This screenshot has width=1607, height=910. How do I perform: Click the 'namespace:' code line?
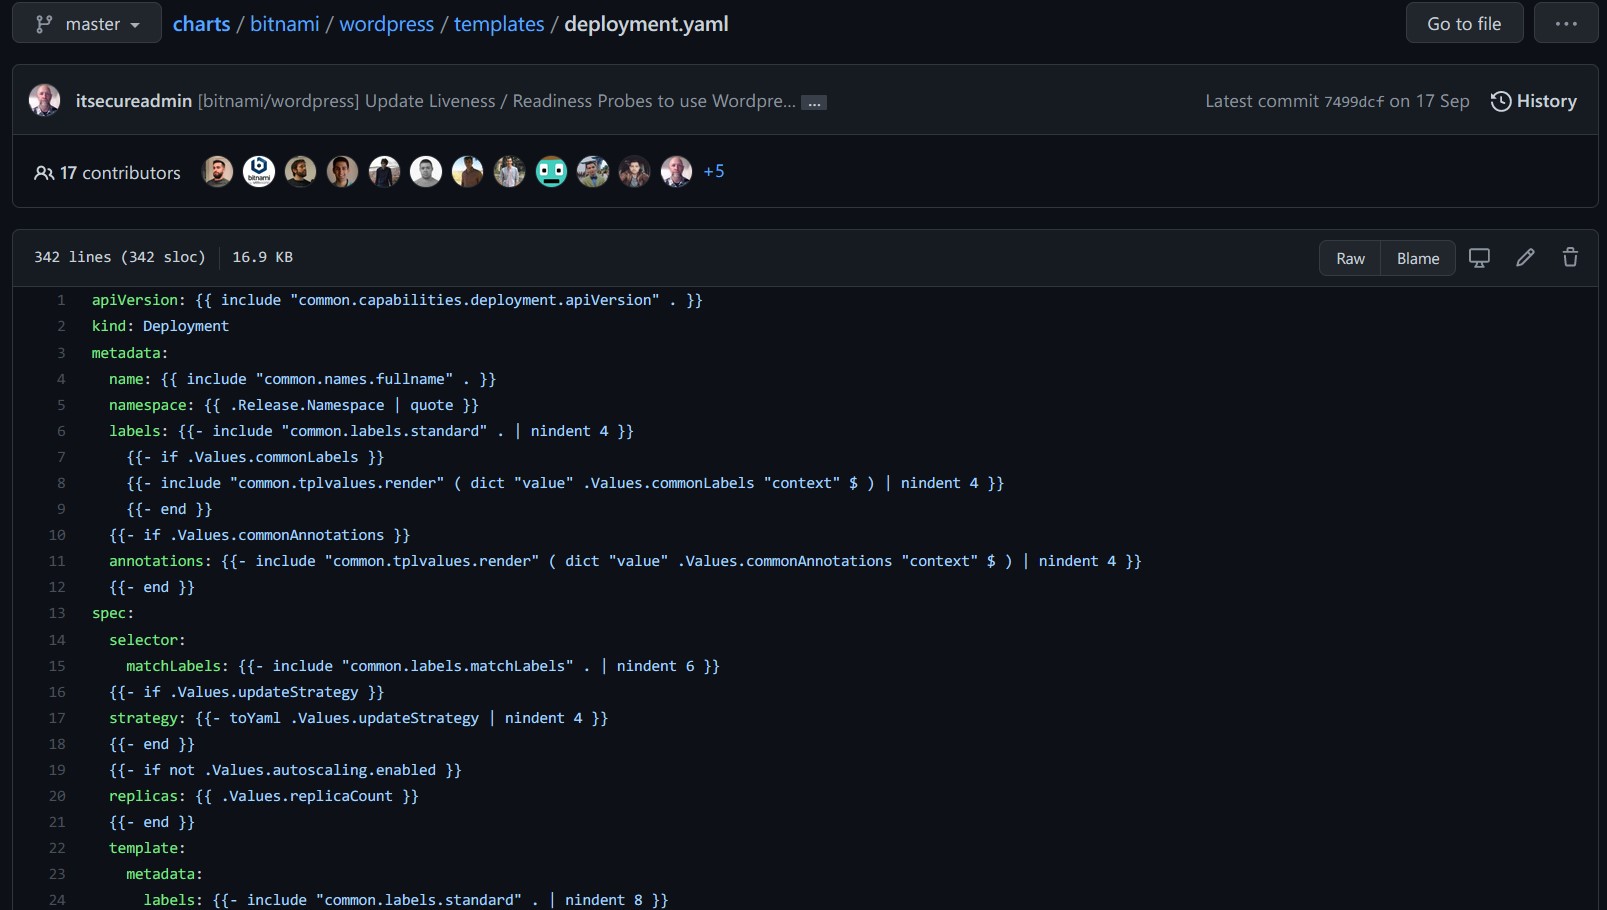click(x=294, y=405)
